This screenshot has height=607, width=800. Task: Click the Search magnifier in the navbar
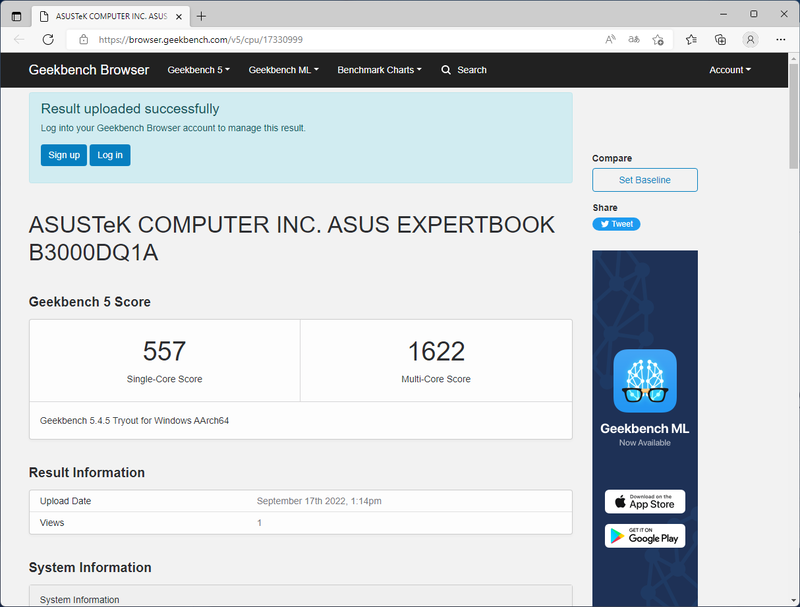446,70
